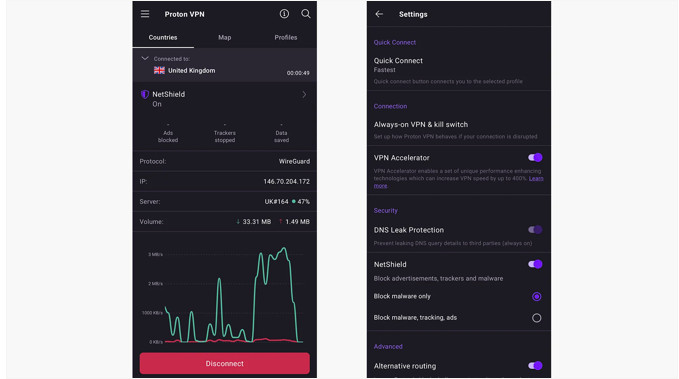
Task: Switch to the Profiles tab
Action: tap(286, 37)
